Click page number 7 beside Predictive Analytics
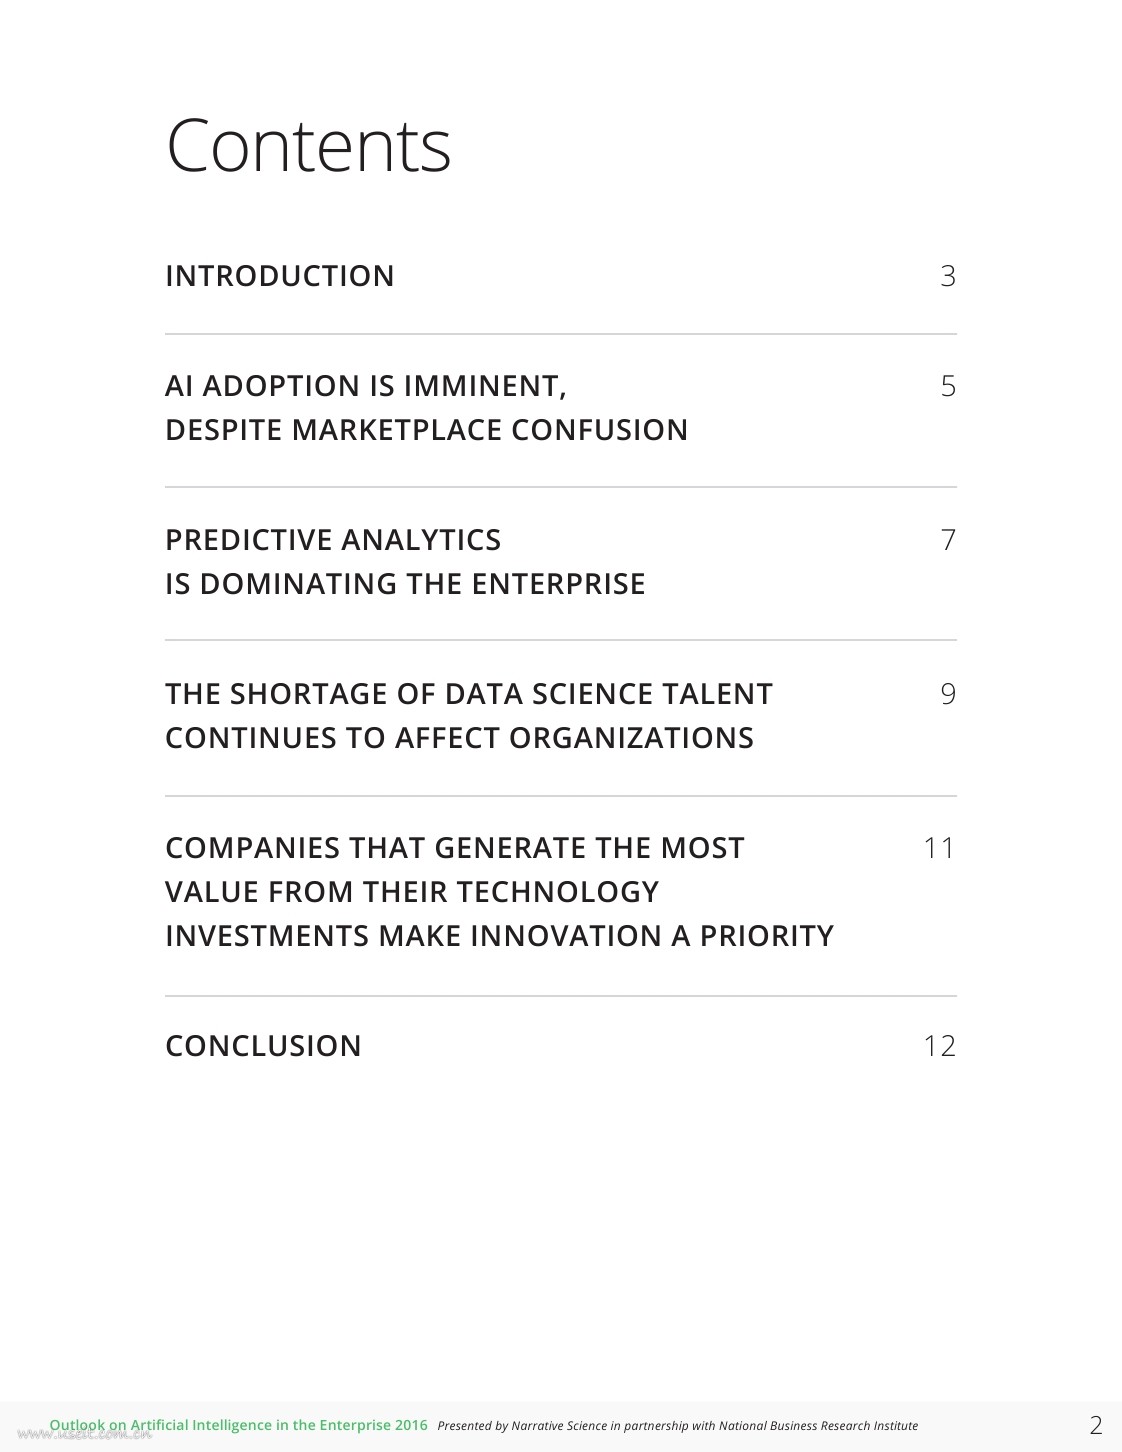Image resolution: width=1122 pixels, height=1452 pixels. tap(948, 540)
